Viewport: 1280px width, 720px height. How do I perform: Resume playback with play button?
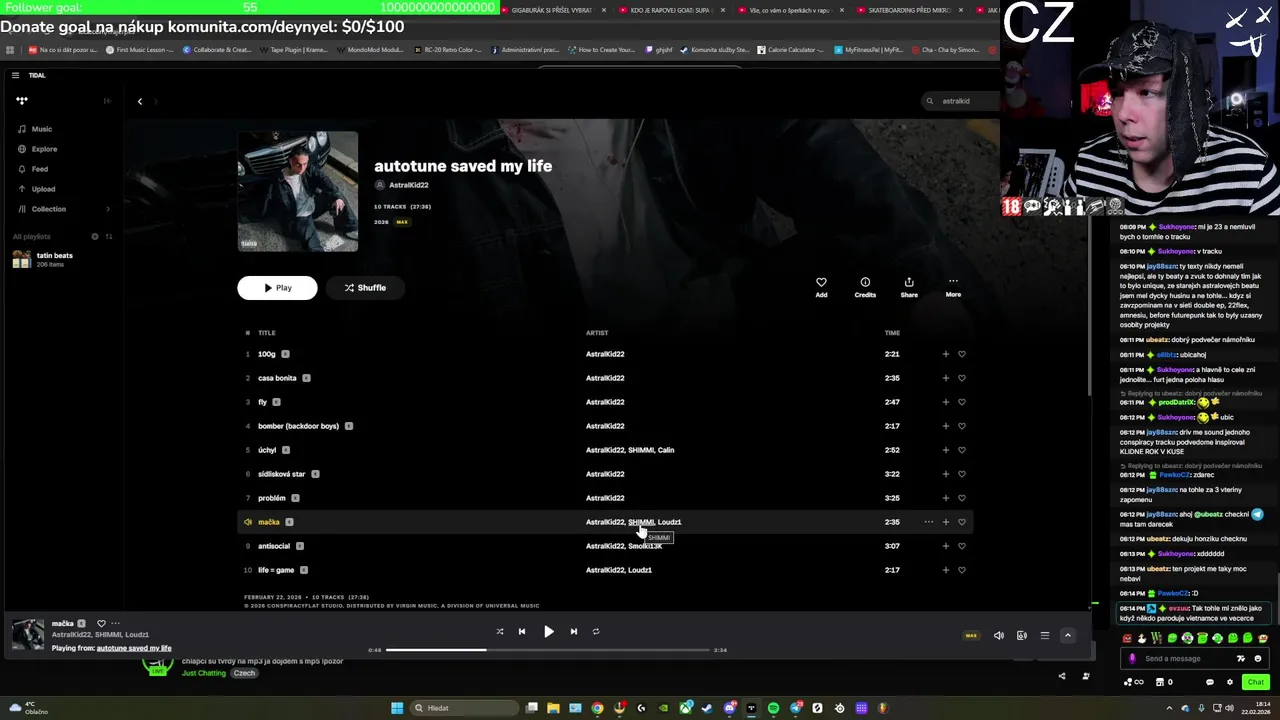tap(548, 632)
